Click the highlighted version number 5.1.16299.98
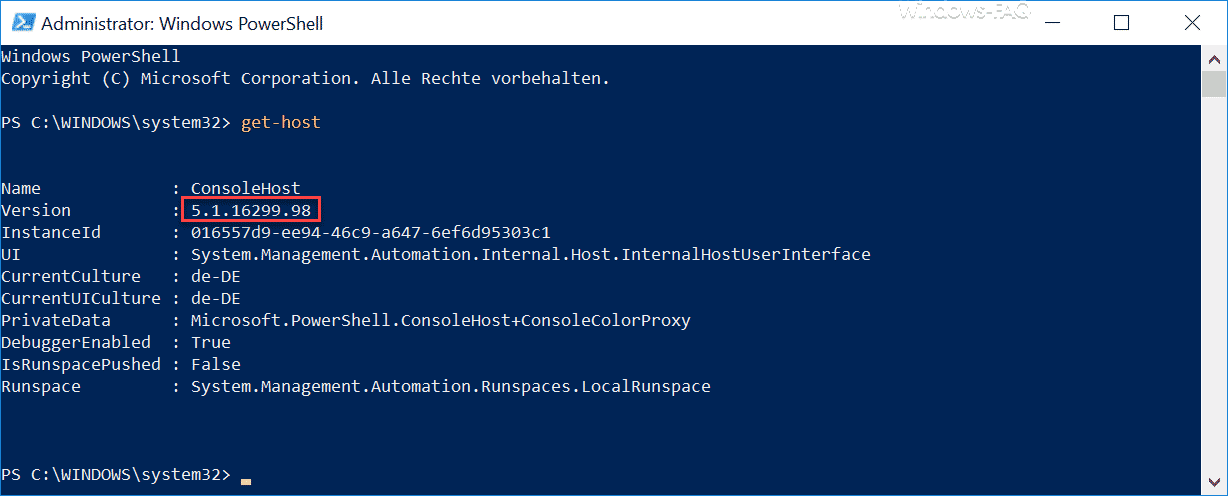The height and width of the screenshot is (496, 1228). (251, 210)
